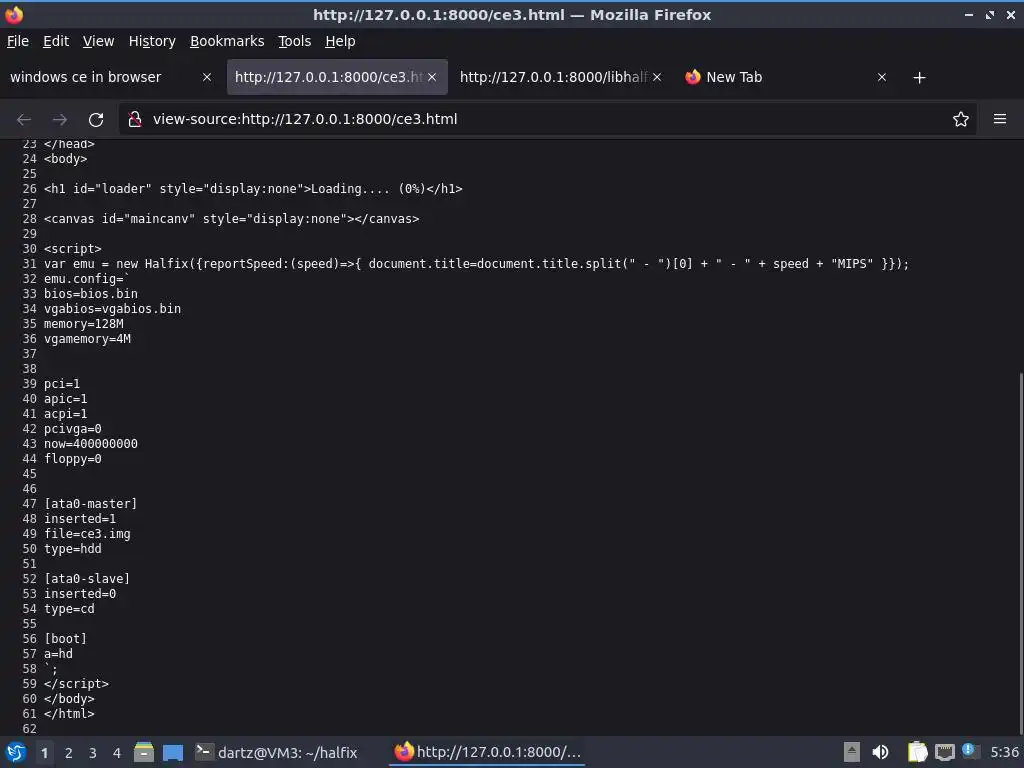The width and height of the screenshot is (1024, 768).
Task: Click the insecure connection lock icon
Action: pyautogui.click(x=135, y=119)
